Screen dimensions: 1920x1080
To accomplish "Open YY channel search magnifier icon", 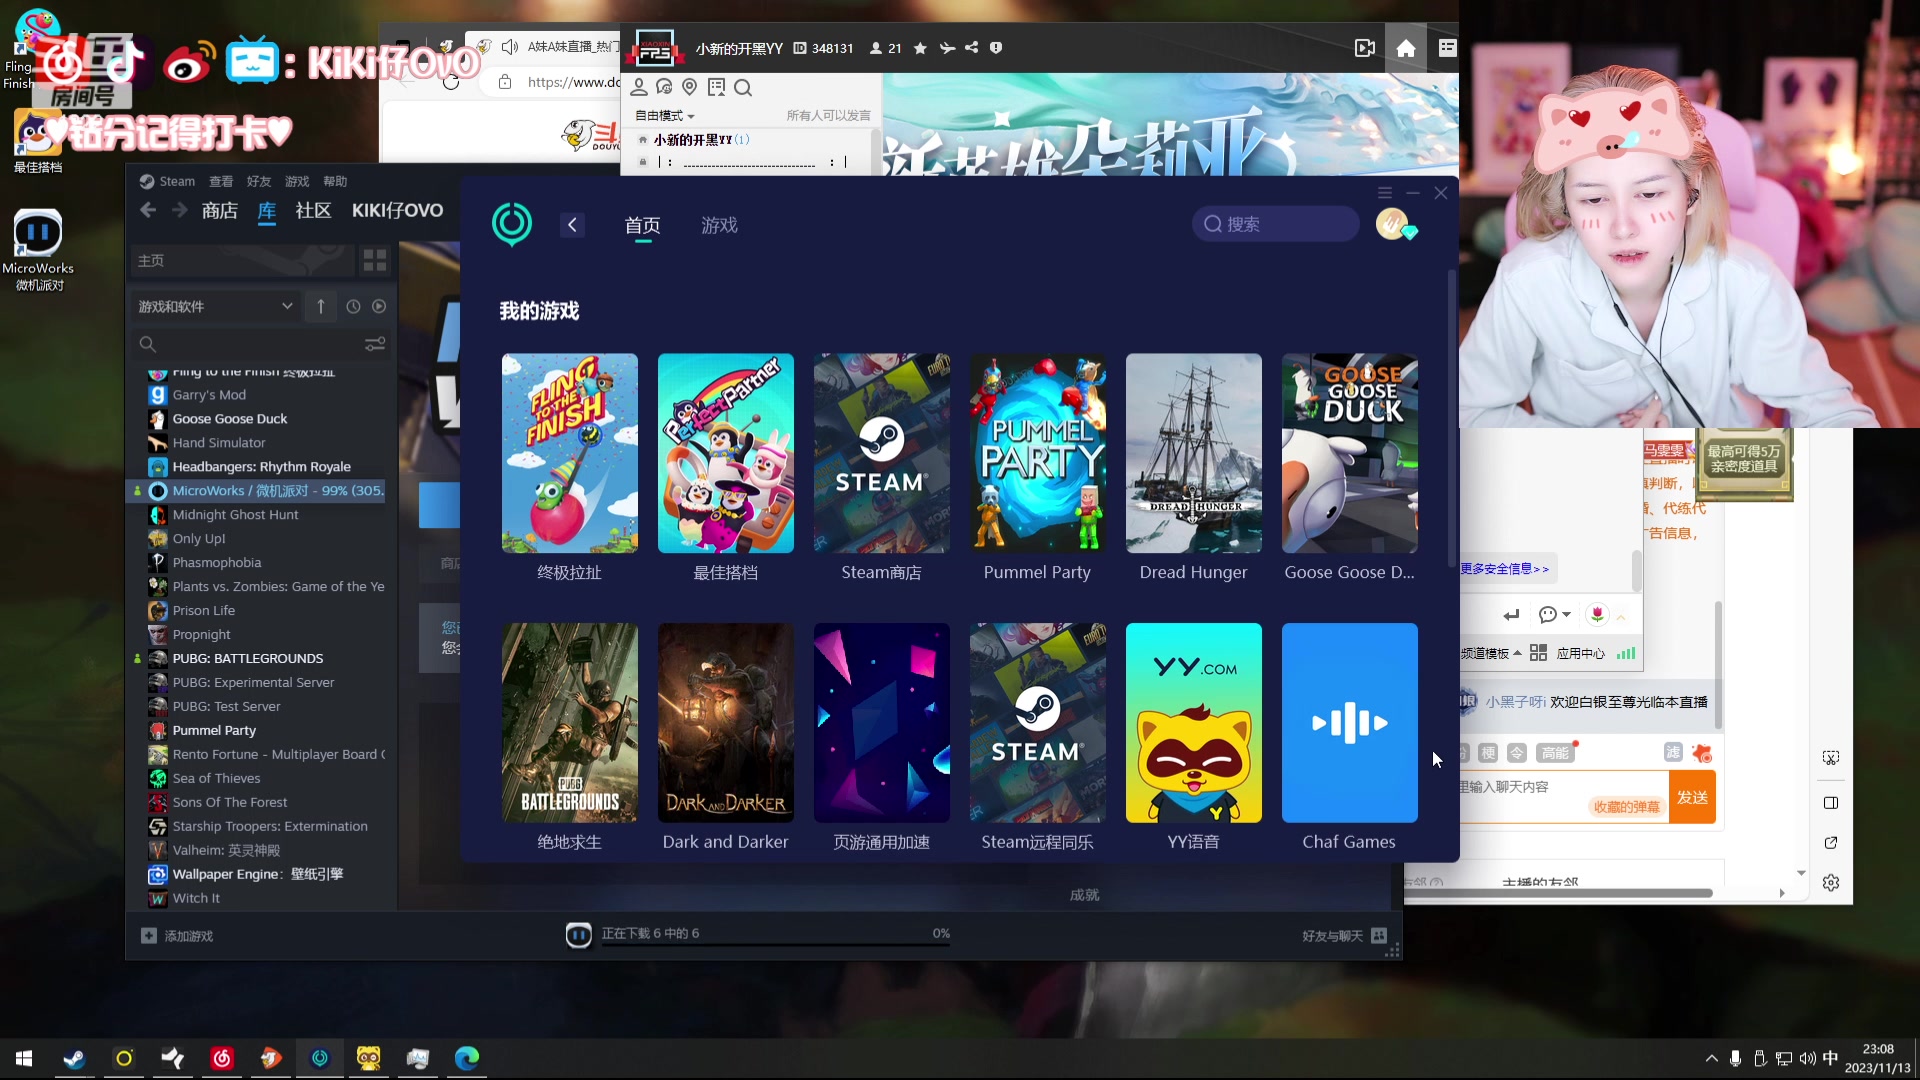I will tap(743, 88).
